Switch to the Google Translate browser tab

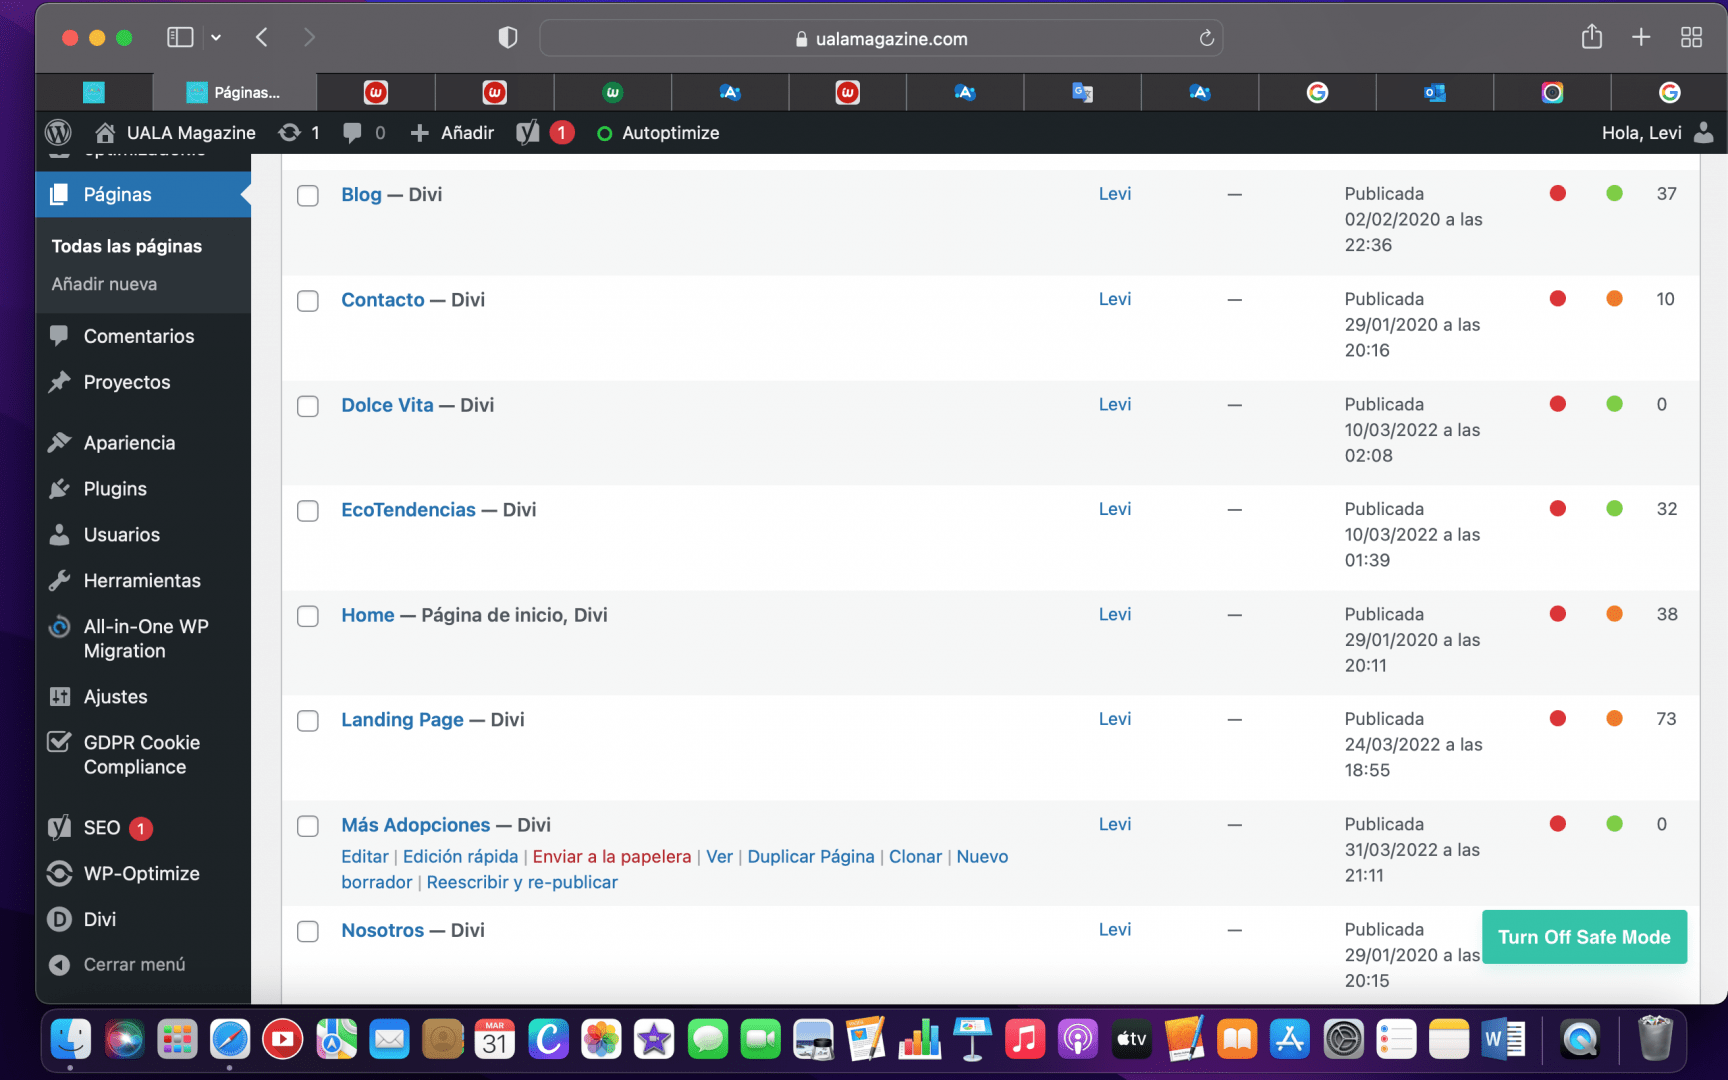tap(1082, 92)
